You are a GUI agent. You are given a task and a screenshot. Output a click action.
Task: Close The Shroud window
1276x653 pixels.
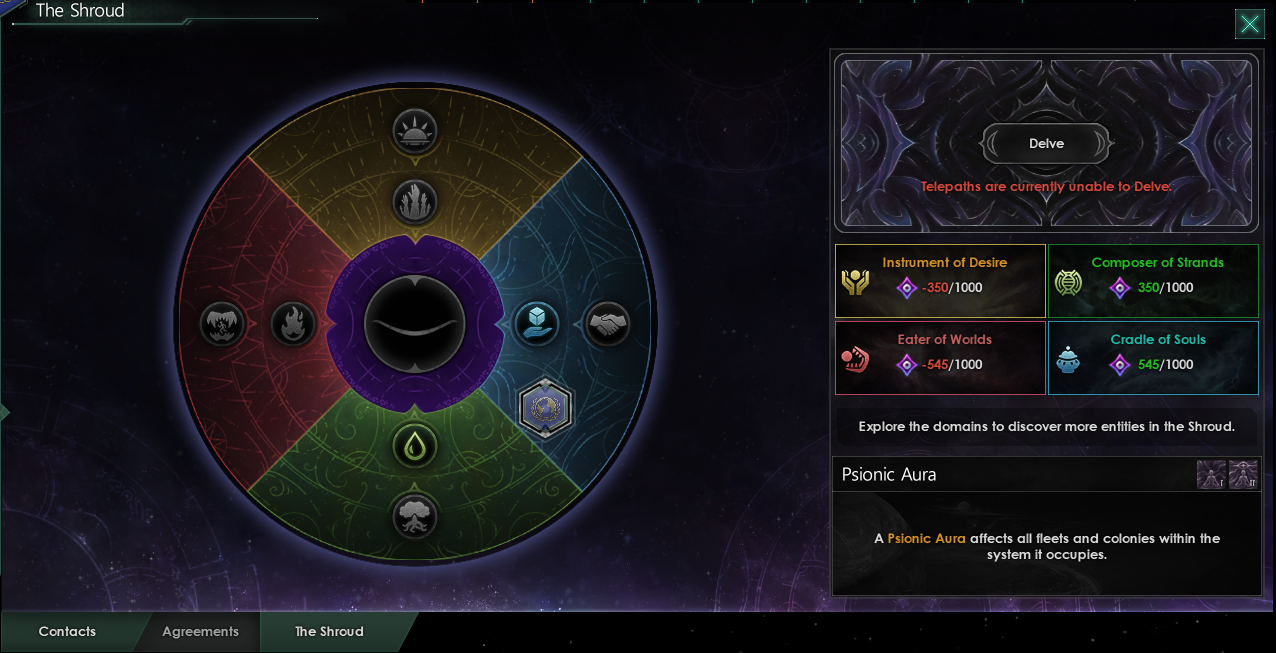[1250, 24]
